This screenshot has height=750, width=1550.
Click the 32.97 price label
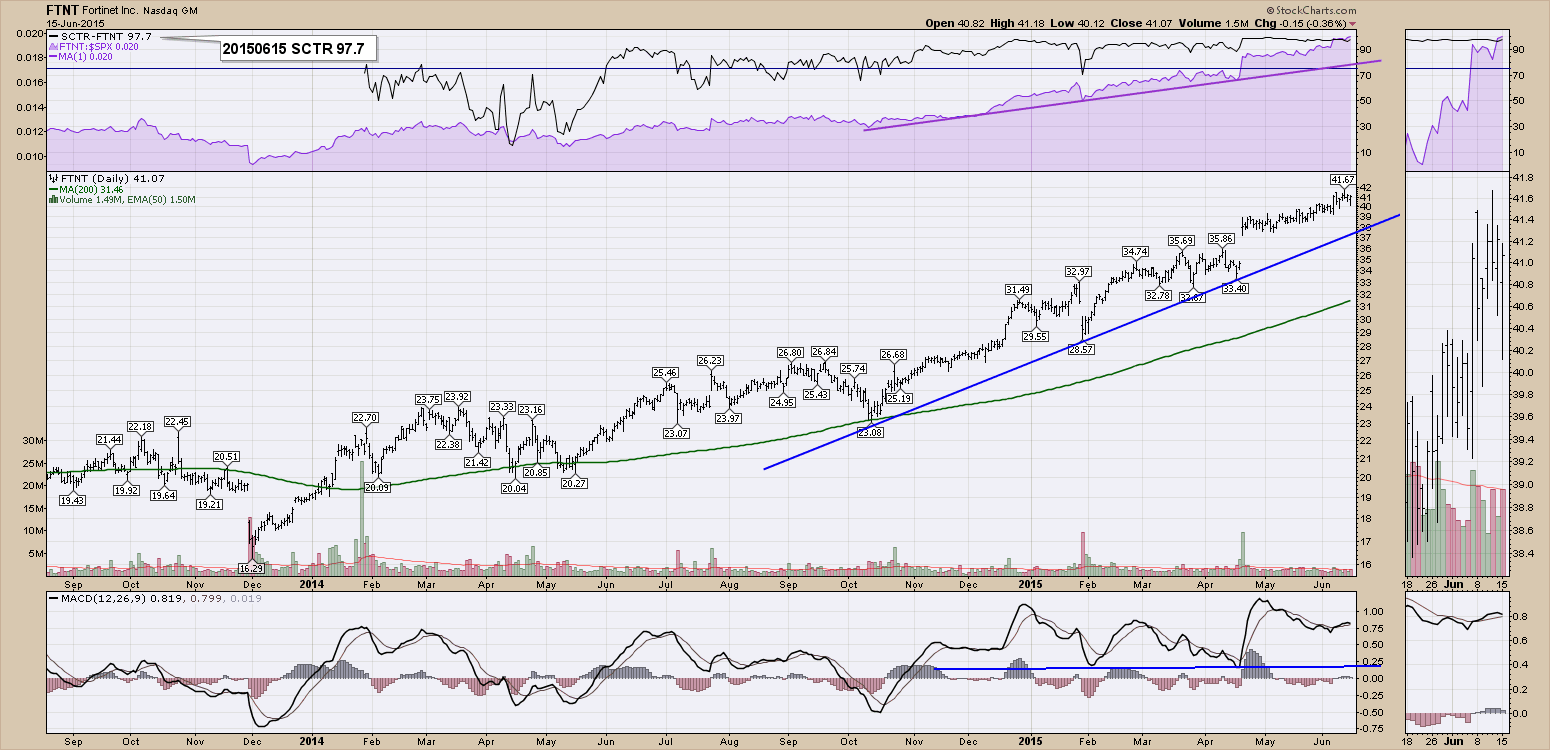click(x=1078, y=271)
